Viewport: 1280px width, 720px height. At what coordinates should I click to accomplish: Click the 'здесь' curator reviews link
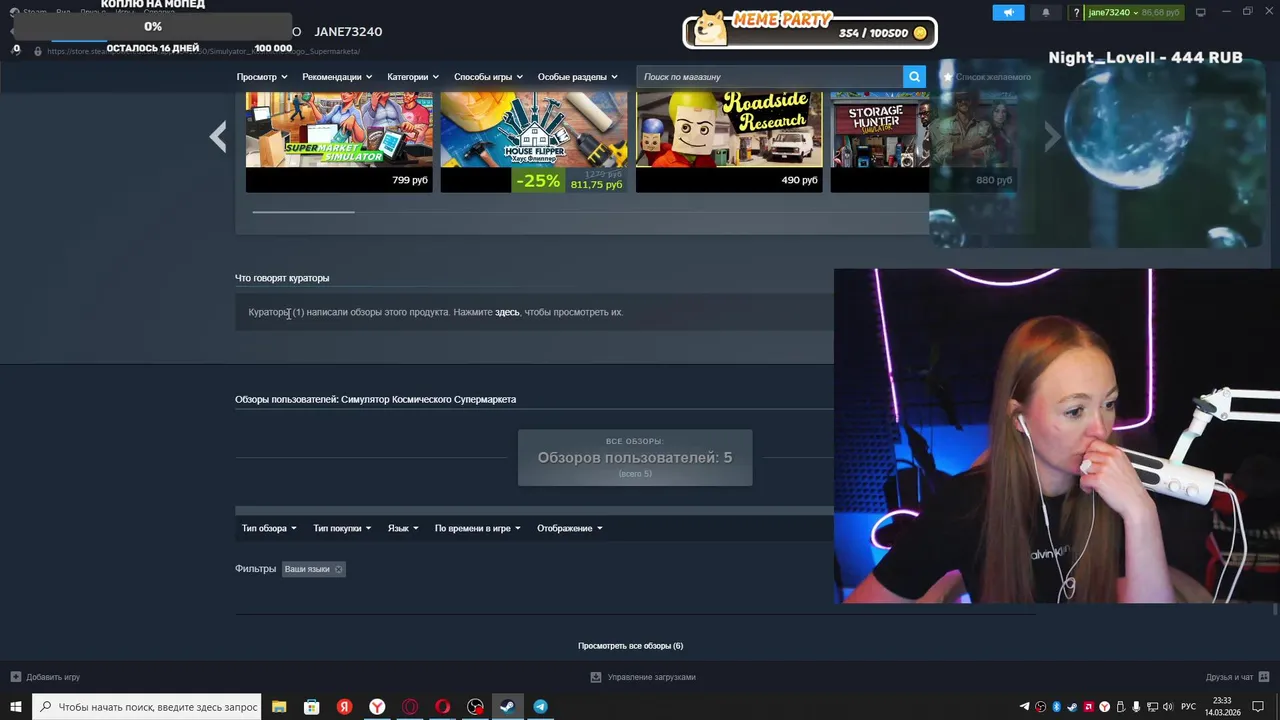coord(507,312)
